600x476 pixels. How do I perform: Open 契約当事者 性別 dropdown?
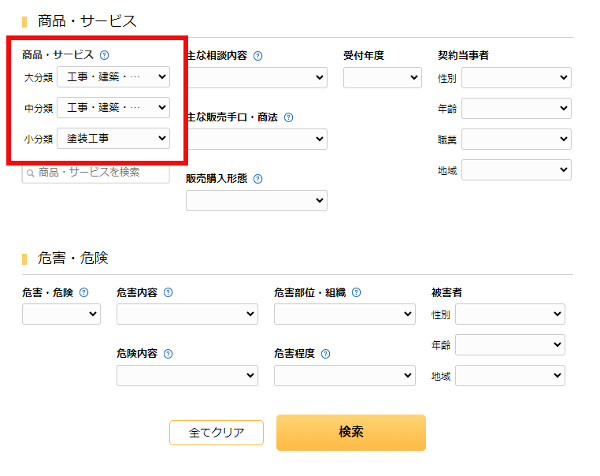(x=516, y=77)
